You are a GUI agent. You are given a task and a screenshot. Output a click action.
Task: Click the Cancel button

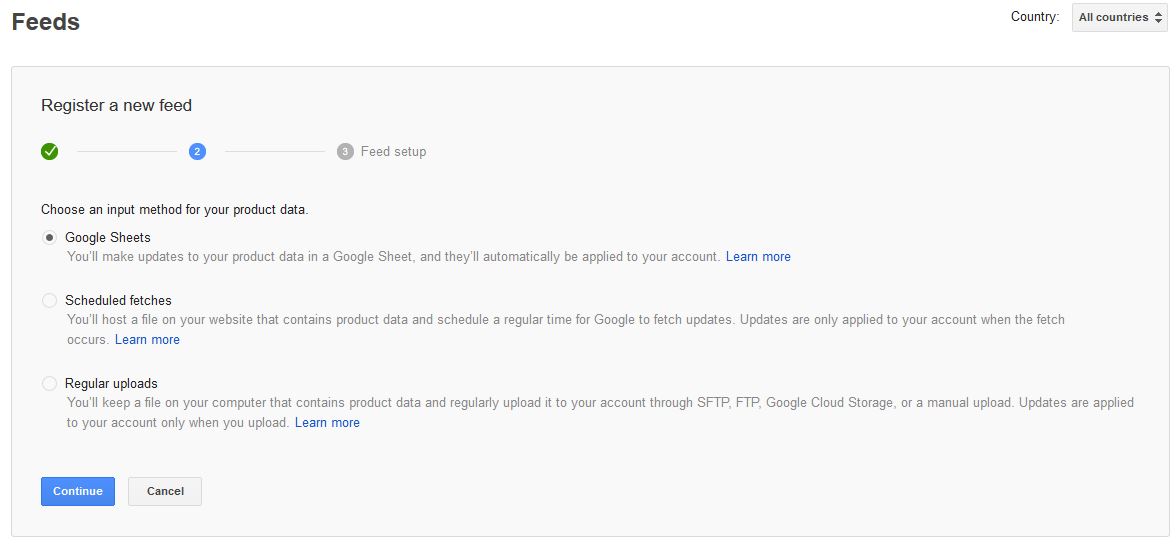[165, 491]
